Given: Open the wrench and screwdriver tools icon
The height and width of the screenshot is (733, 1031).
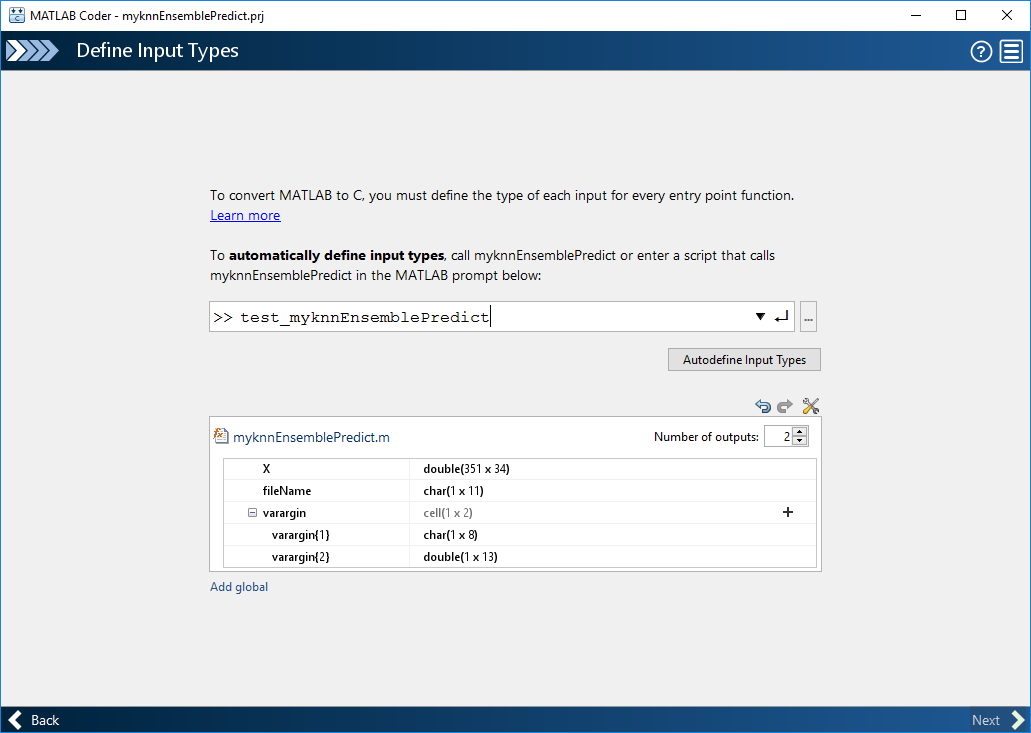Looking at the screenshot, I should point(811,406).
